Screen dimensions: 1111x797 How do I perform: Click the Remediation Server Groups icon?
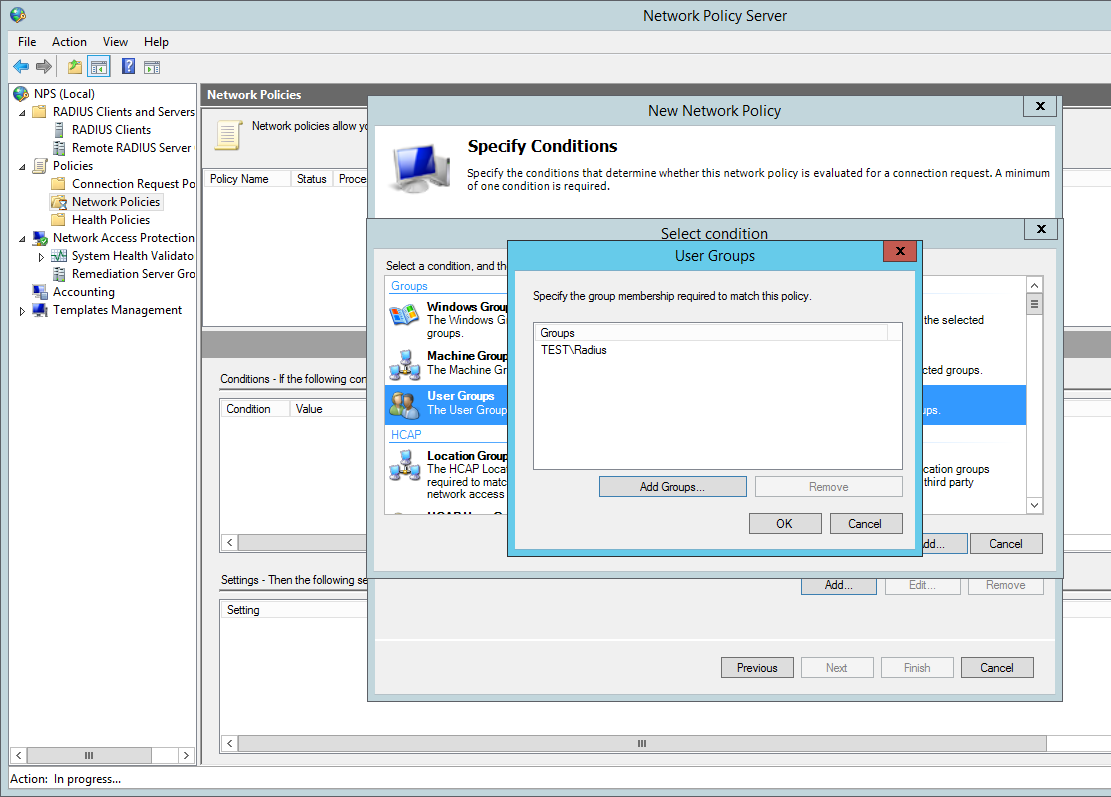[60, 274]
